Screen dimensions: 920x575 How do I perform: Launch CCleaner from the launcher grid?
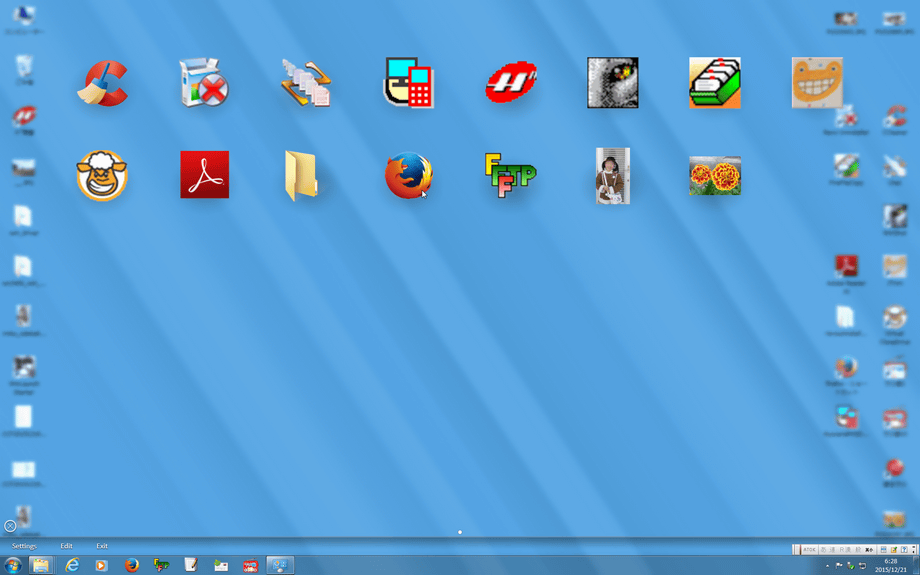pyautogui.click(x=103, y=83)
